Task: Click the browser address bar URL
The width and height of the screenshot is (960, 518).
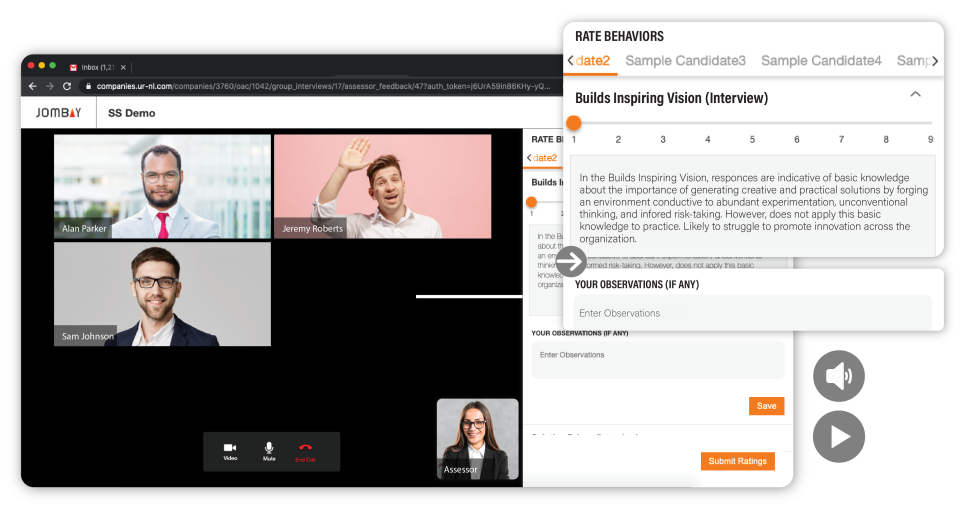Action: point(323,86)
